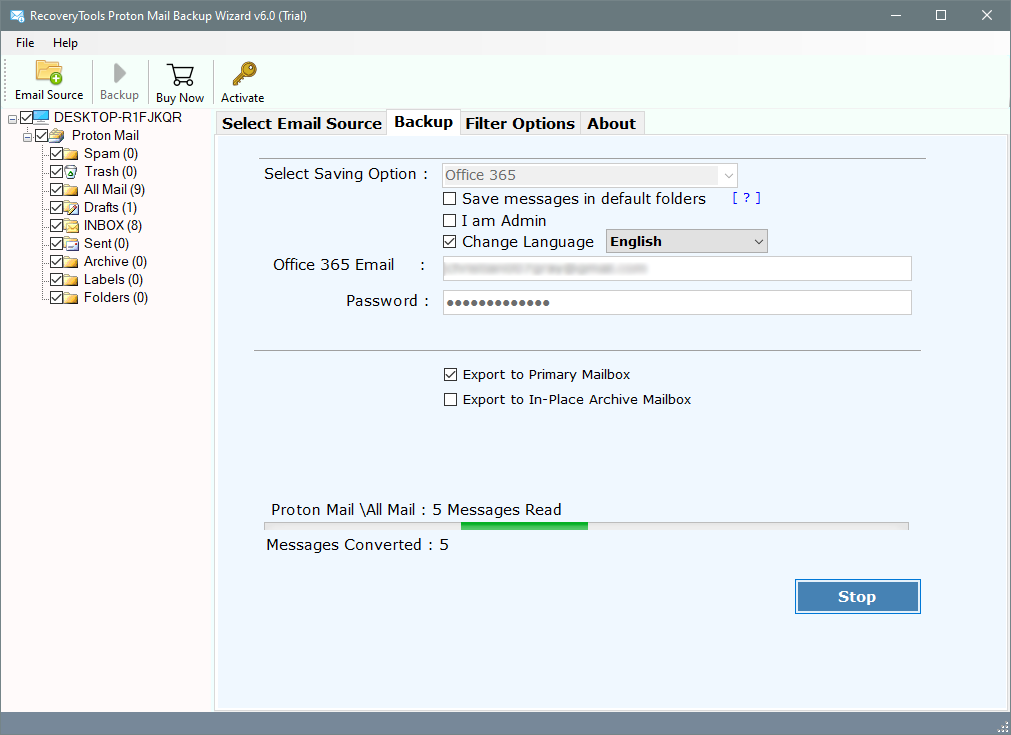This screenshot has width=1011, height=735.
Task: Click the Archive folder icon
Action: point(71,262)
